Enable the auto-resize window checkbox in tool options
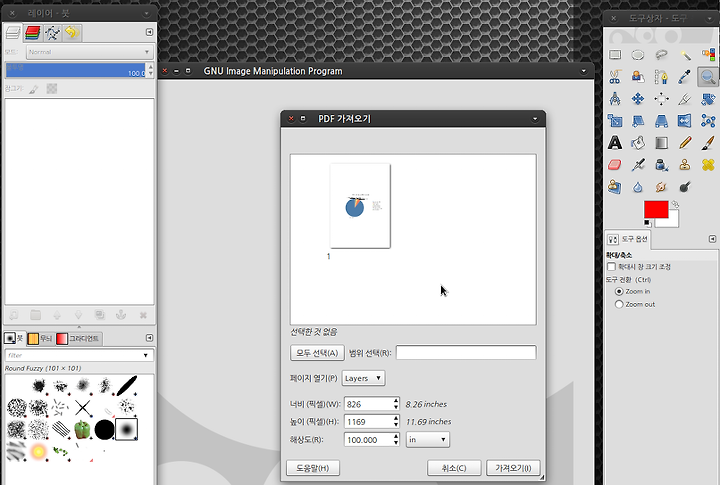The width and height of the screenshot is (720, 485). tap(611, 267)
